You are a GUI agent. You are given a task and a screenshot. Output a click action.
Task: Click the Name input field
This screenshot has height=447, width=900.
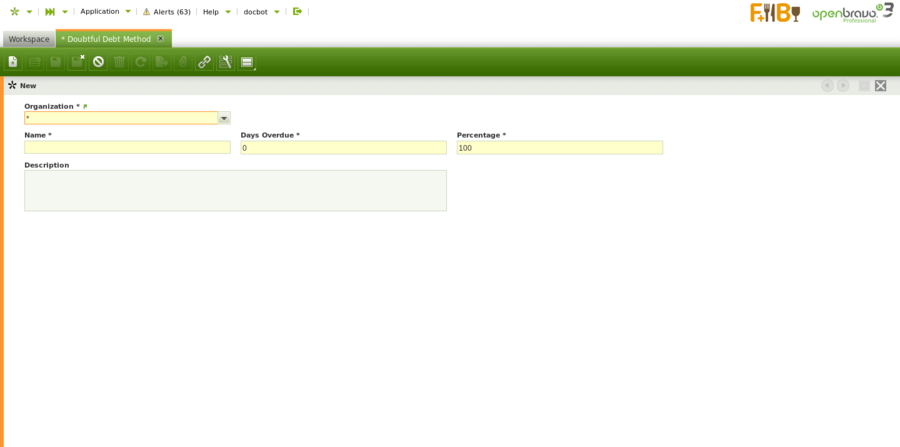click(x=127, y=147)
